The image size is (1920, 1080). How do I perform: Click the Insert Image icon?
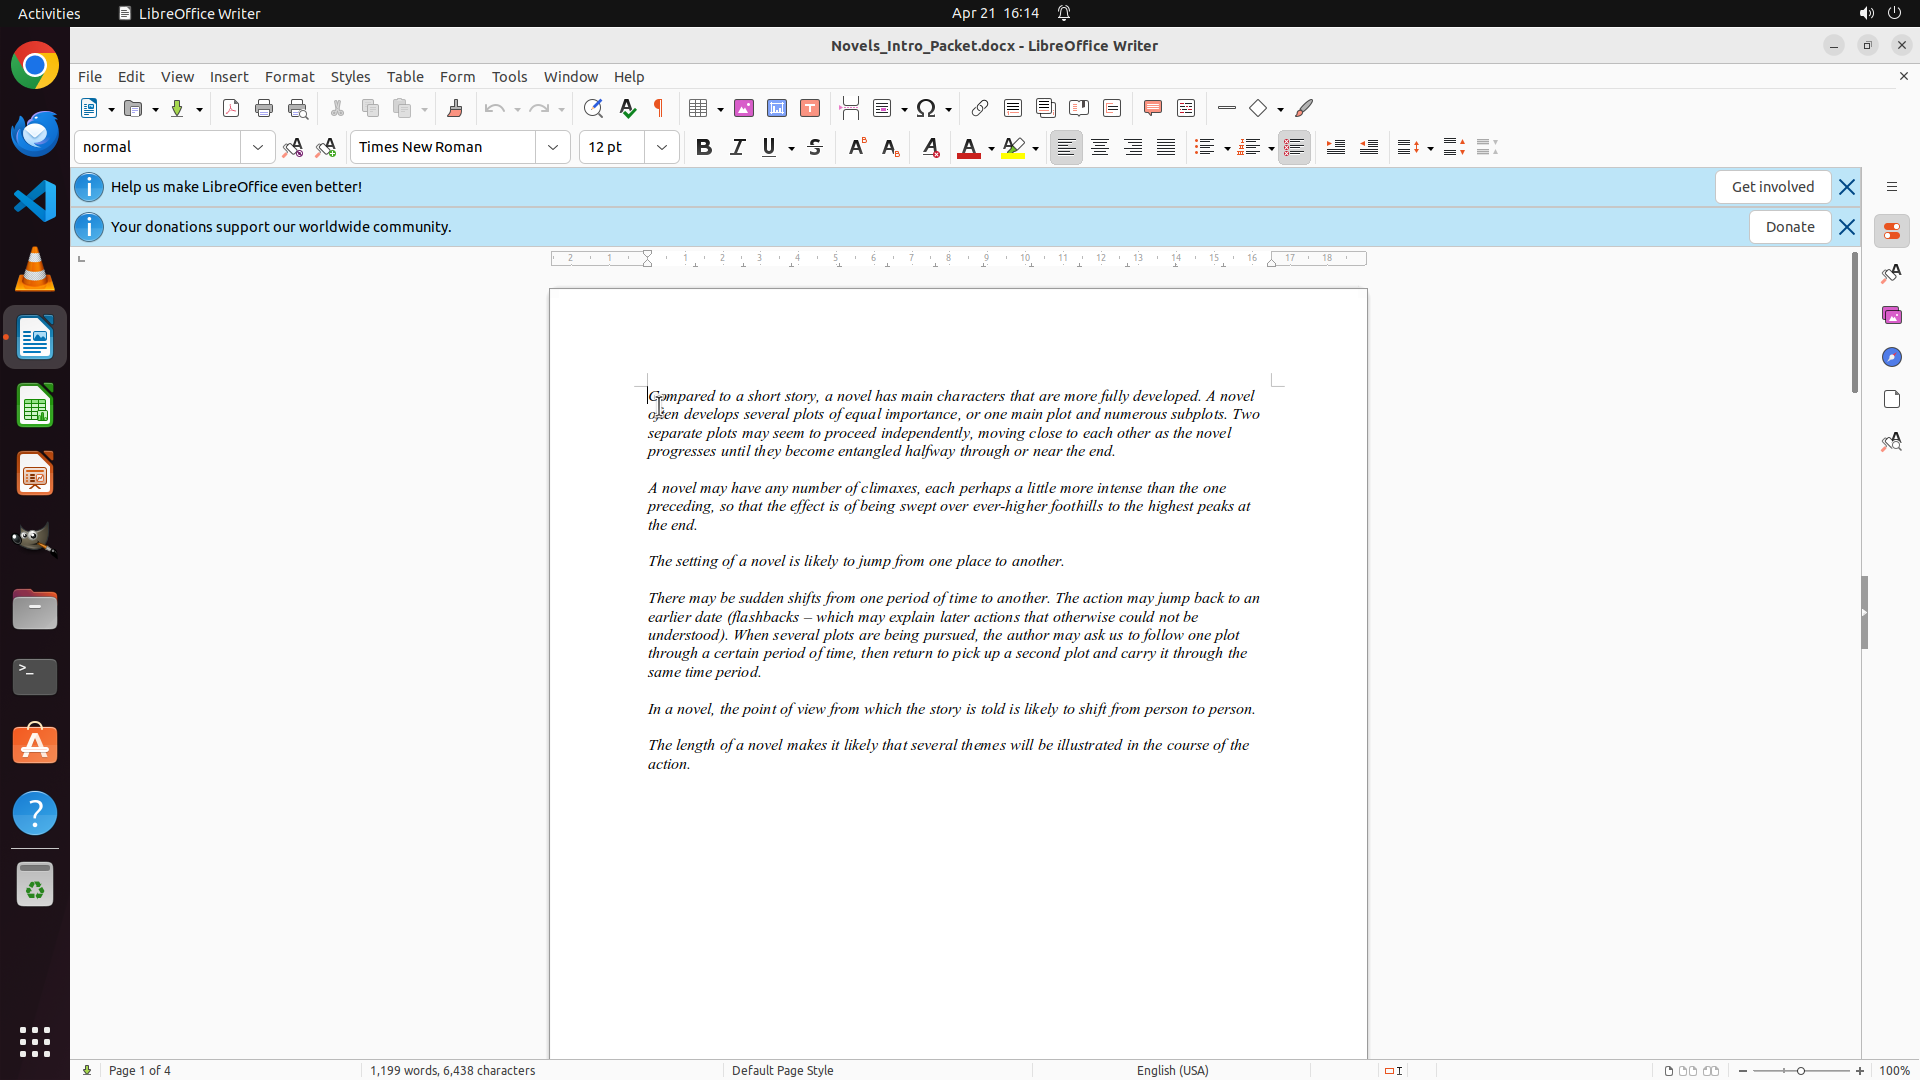pyautogui.click(x=744, y=108)
